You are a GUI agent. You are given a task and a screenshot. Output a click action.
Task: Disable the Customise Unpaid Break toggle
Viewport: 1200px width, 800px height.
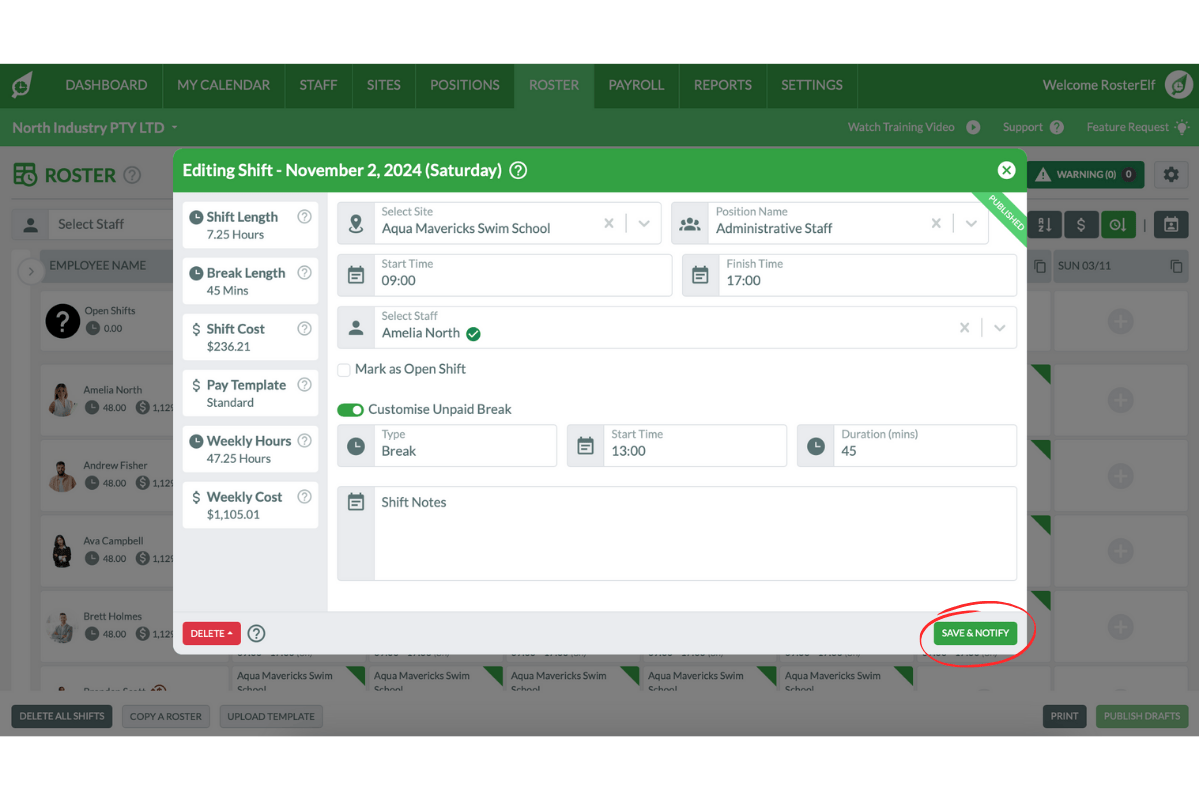(350, 409)
